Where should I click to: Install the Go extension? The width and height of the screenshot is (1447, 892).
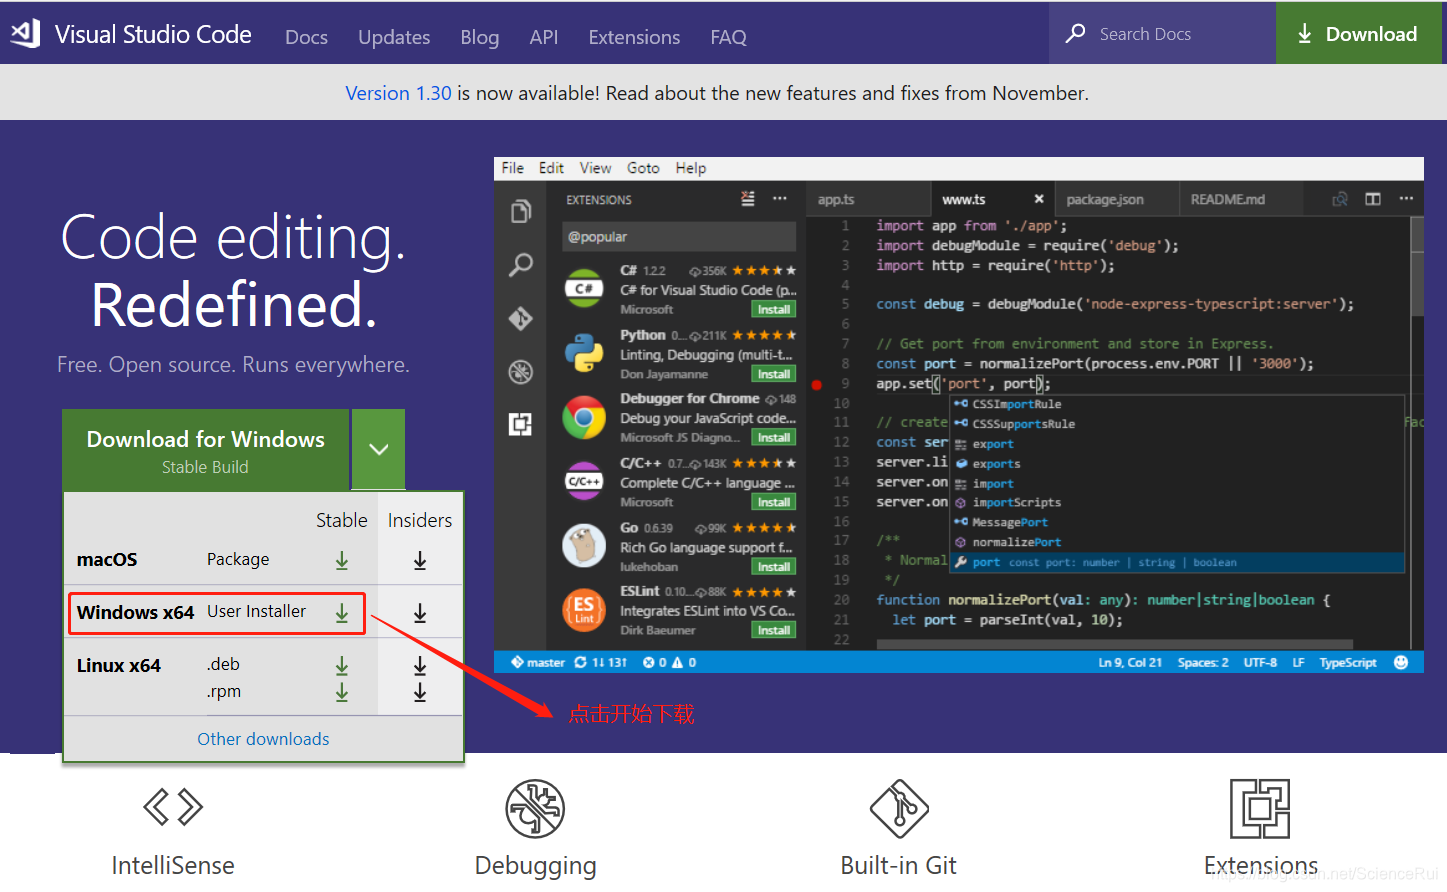[x=774, y=567]
